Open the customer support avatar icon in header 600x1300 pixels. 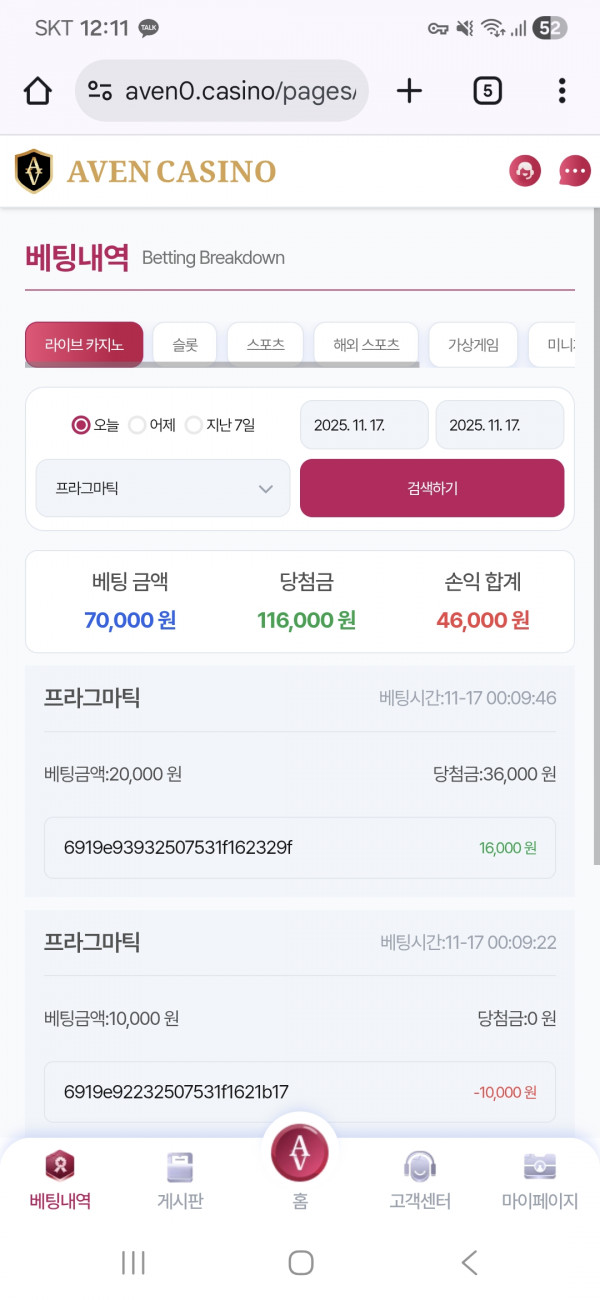point(524,171)
